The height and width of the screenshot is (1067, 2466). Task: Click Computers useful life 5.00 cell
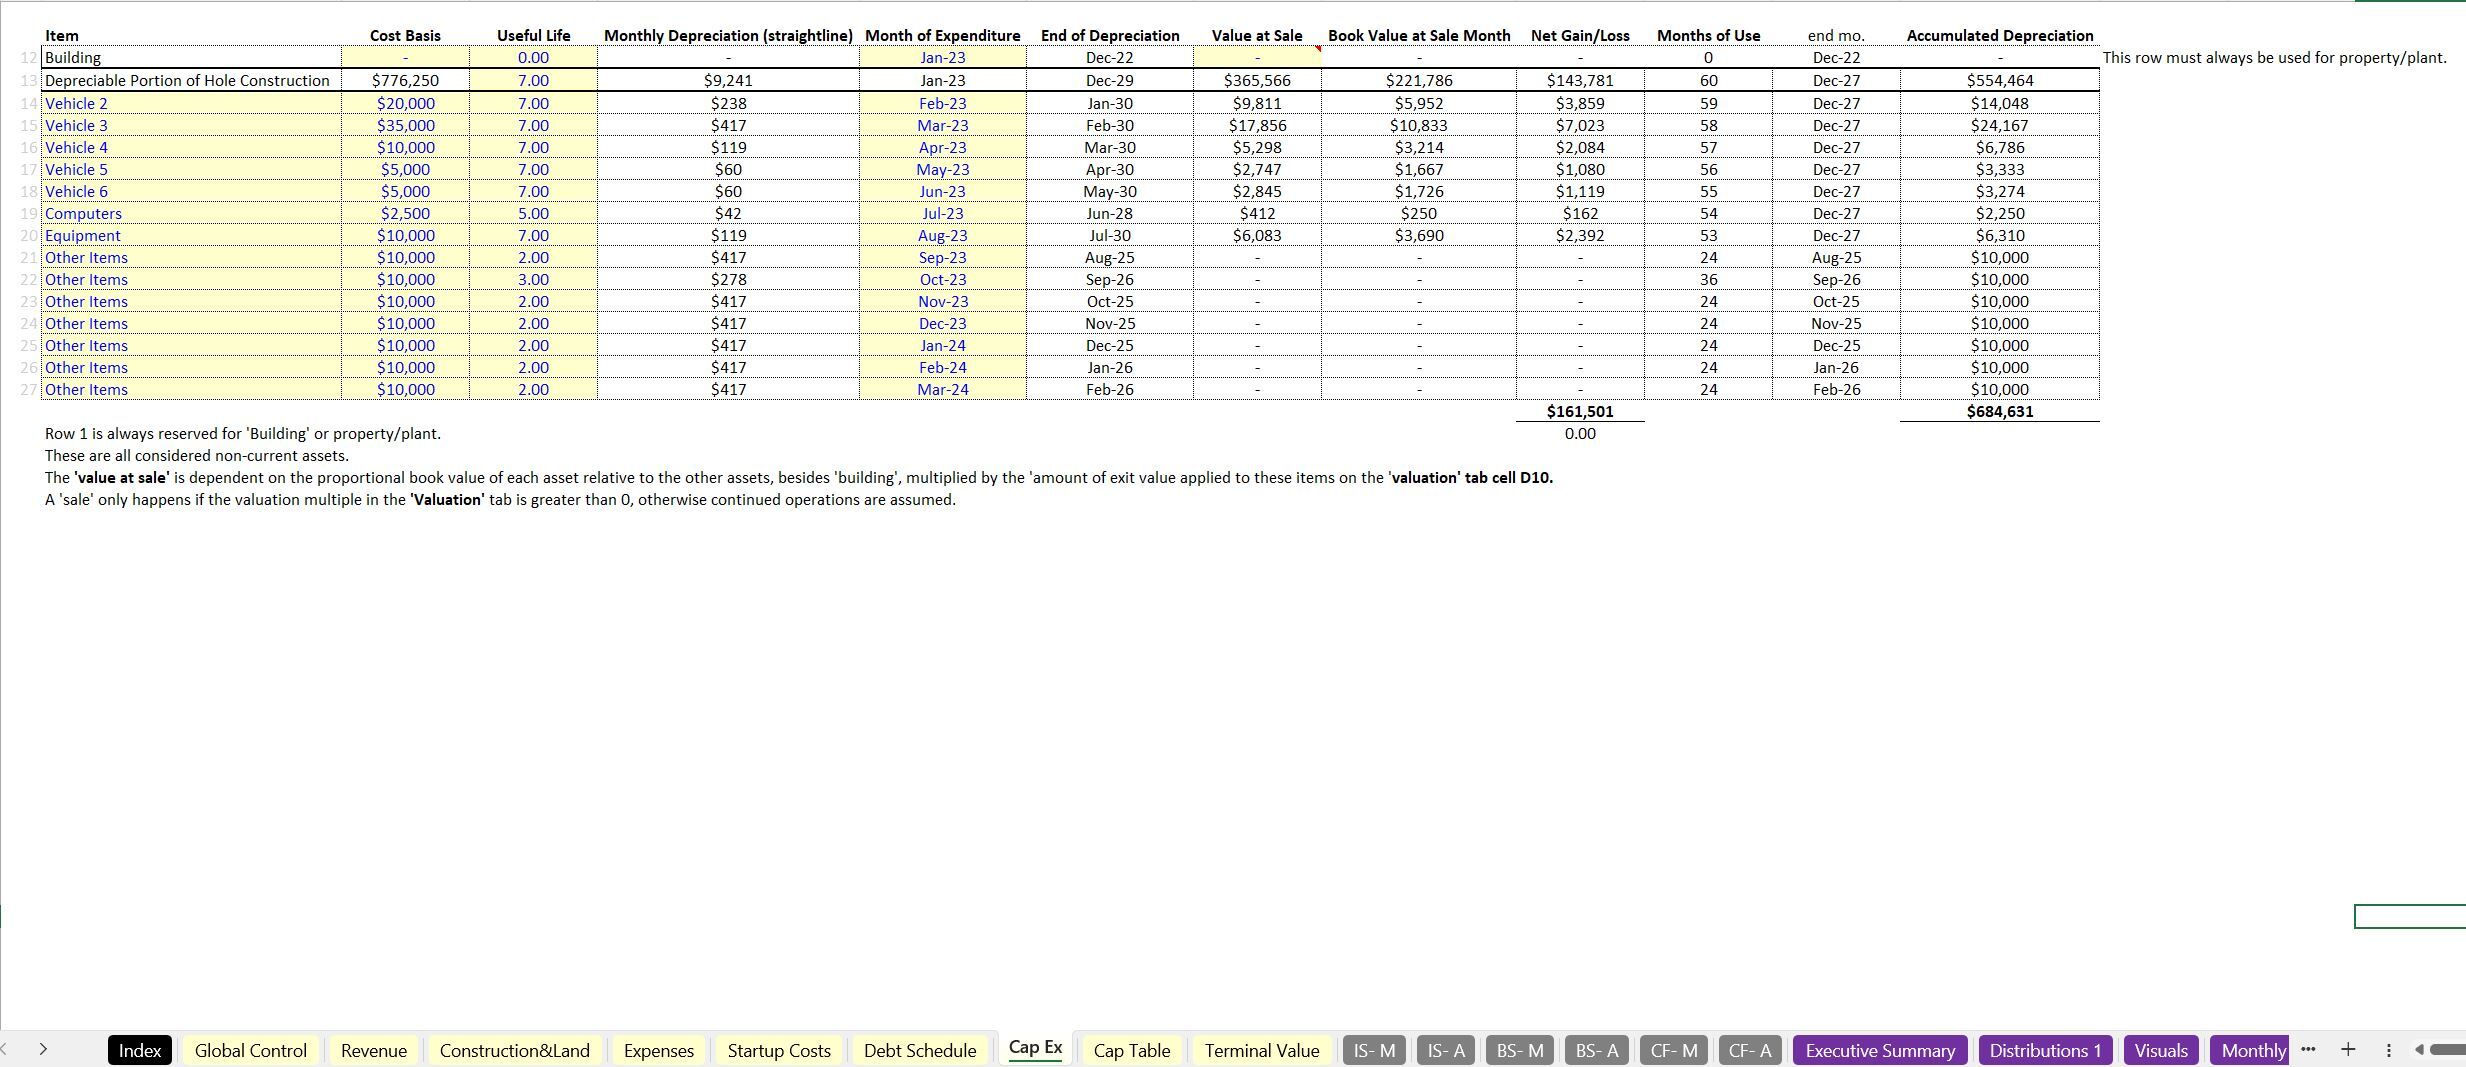click(533, 213)
